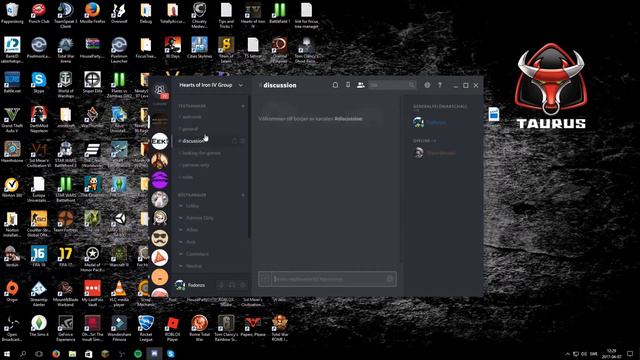The height and width of the screenshot is (360, 640).
Task: Open the GeForce Experience desktop shortcut
Action: pos(65,329)
